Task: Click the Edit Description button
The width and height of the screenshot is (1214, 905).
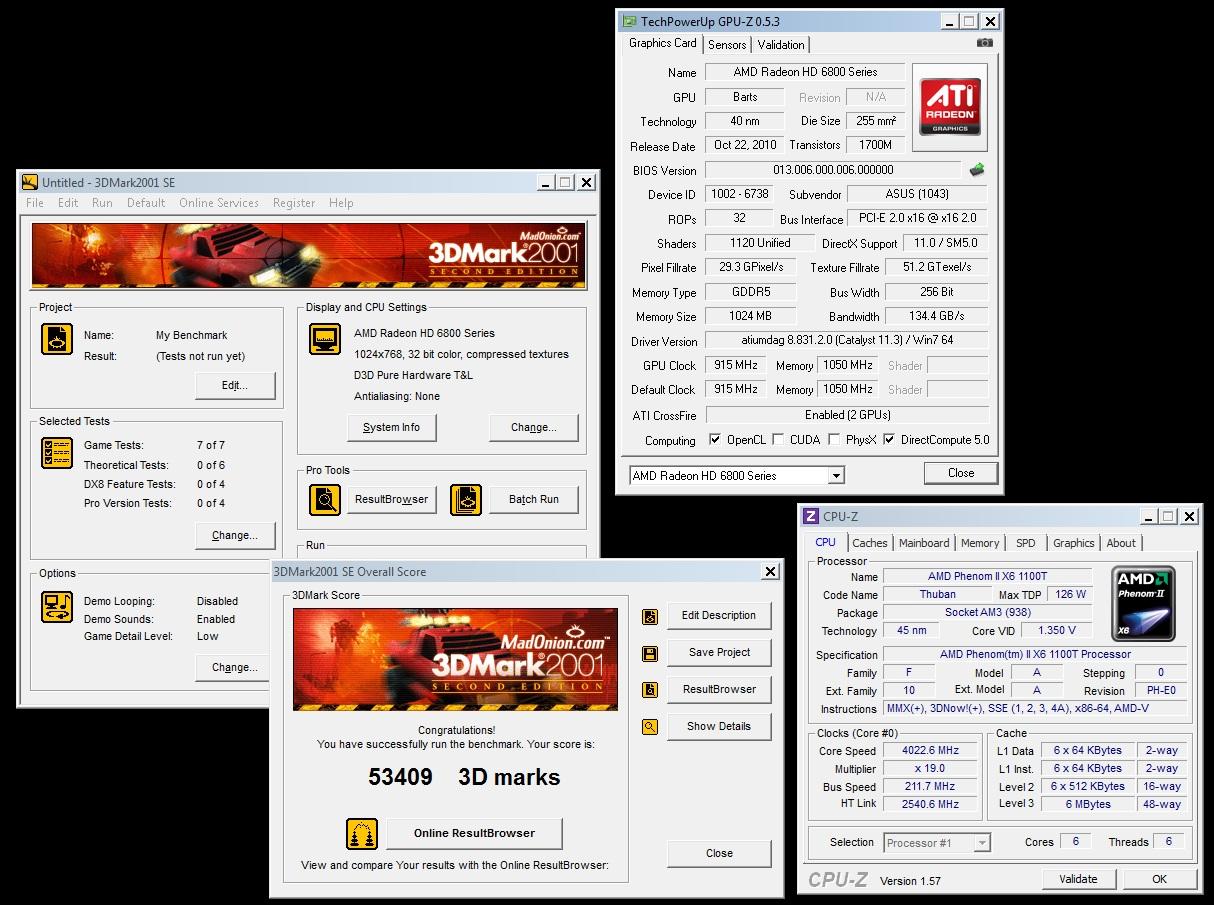Action: pos(719,616)
